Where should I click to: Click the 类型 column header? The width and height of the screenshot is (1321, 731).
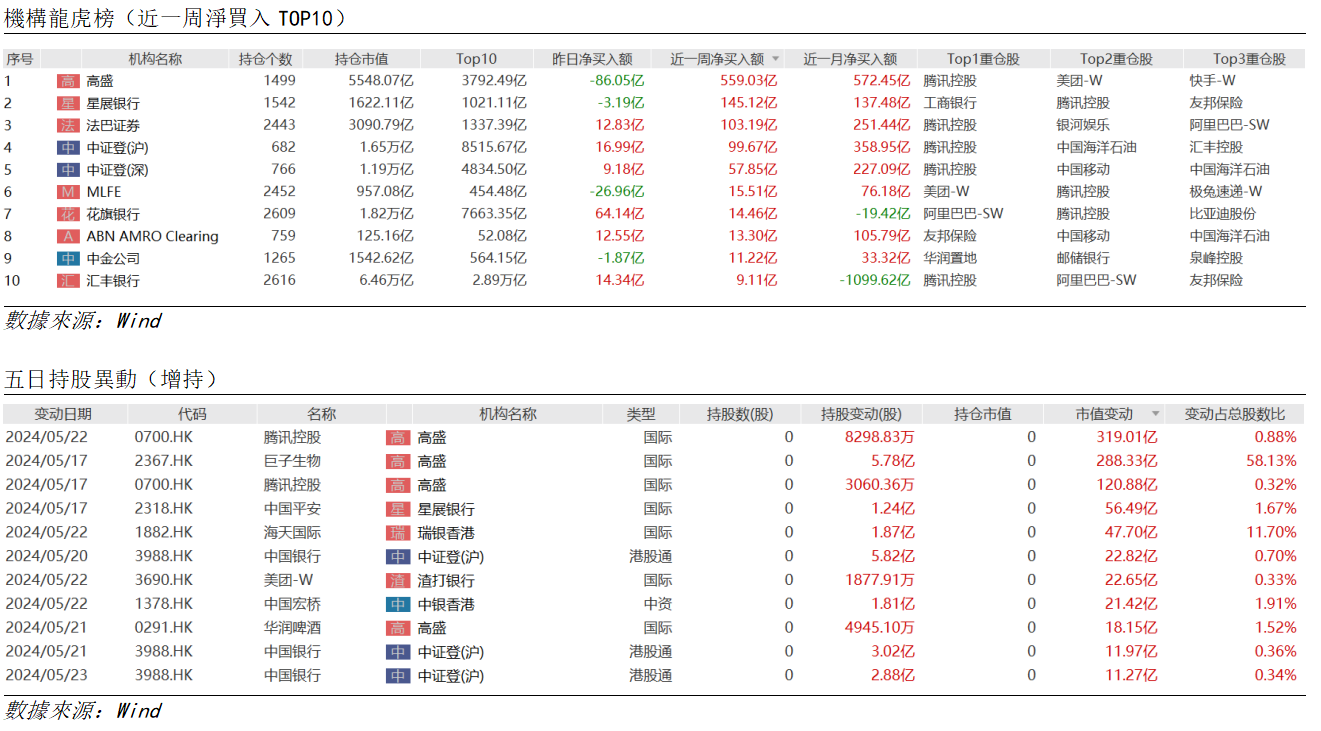641,414
